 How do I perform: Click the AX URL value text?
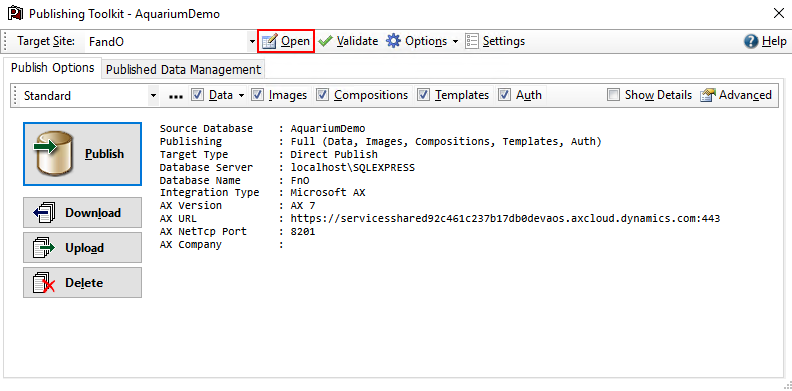coord(505,219)
